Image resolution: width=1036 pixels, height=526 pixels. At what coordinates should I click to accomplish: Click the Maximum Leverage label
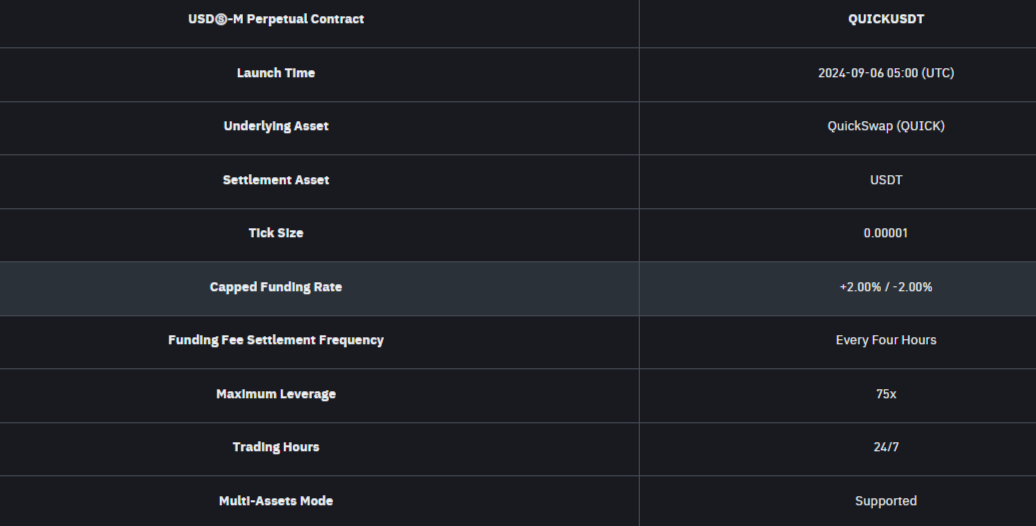276,394
